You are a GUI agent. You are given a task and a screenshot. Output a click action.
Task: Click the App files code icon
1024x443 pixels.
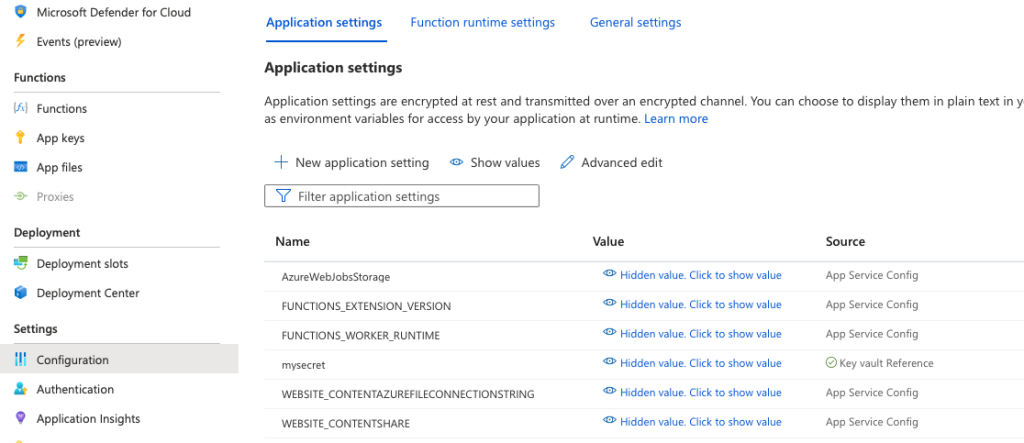tap(20, 167)
